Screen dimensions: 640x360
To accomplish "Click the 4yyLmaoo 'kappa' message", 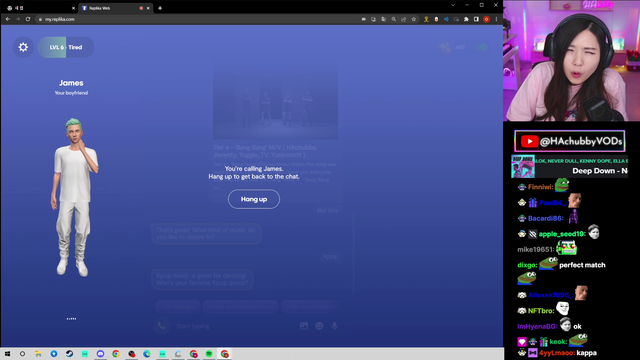I will click(587, 353).
